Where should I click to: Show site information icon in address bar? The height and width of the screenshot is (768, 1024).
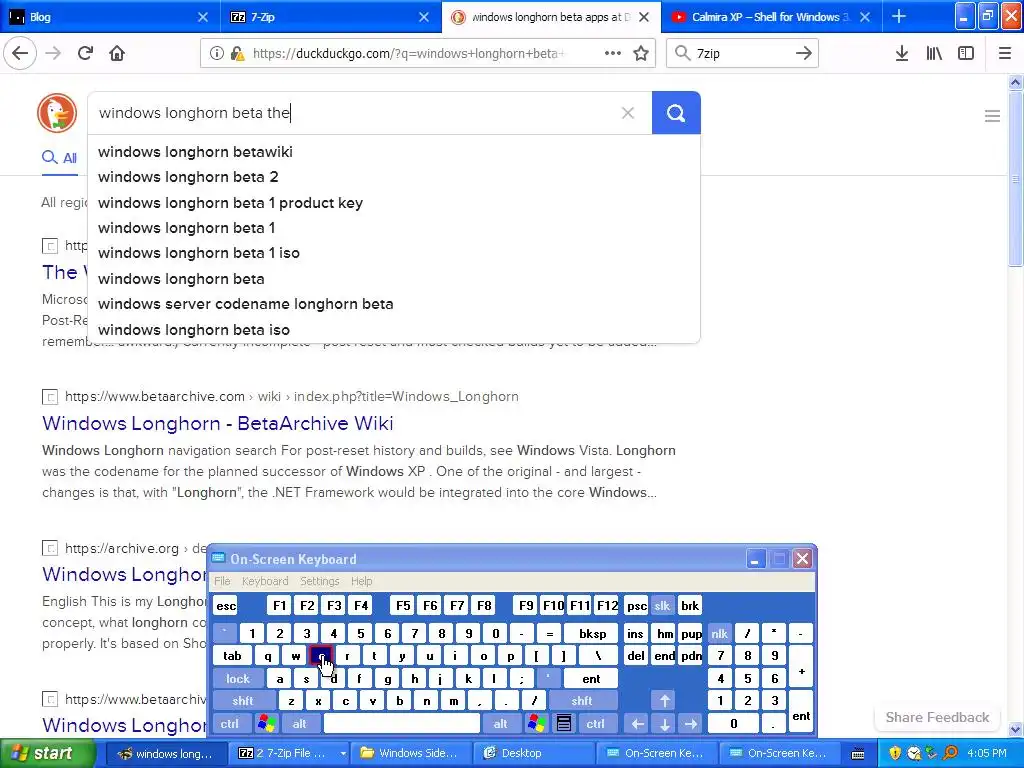tap(216, 54)
